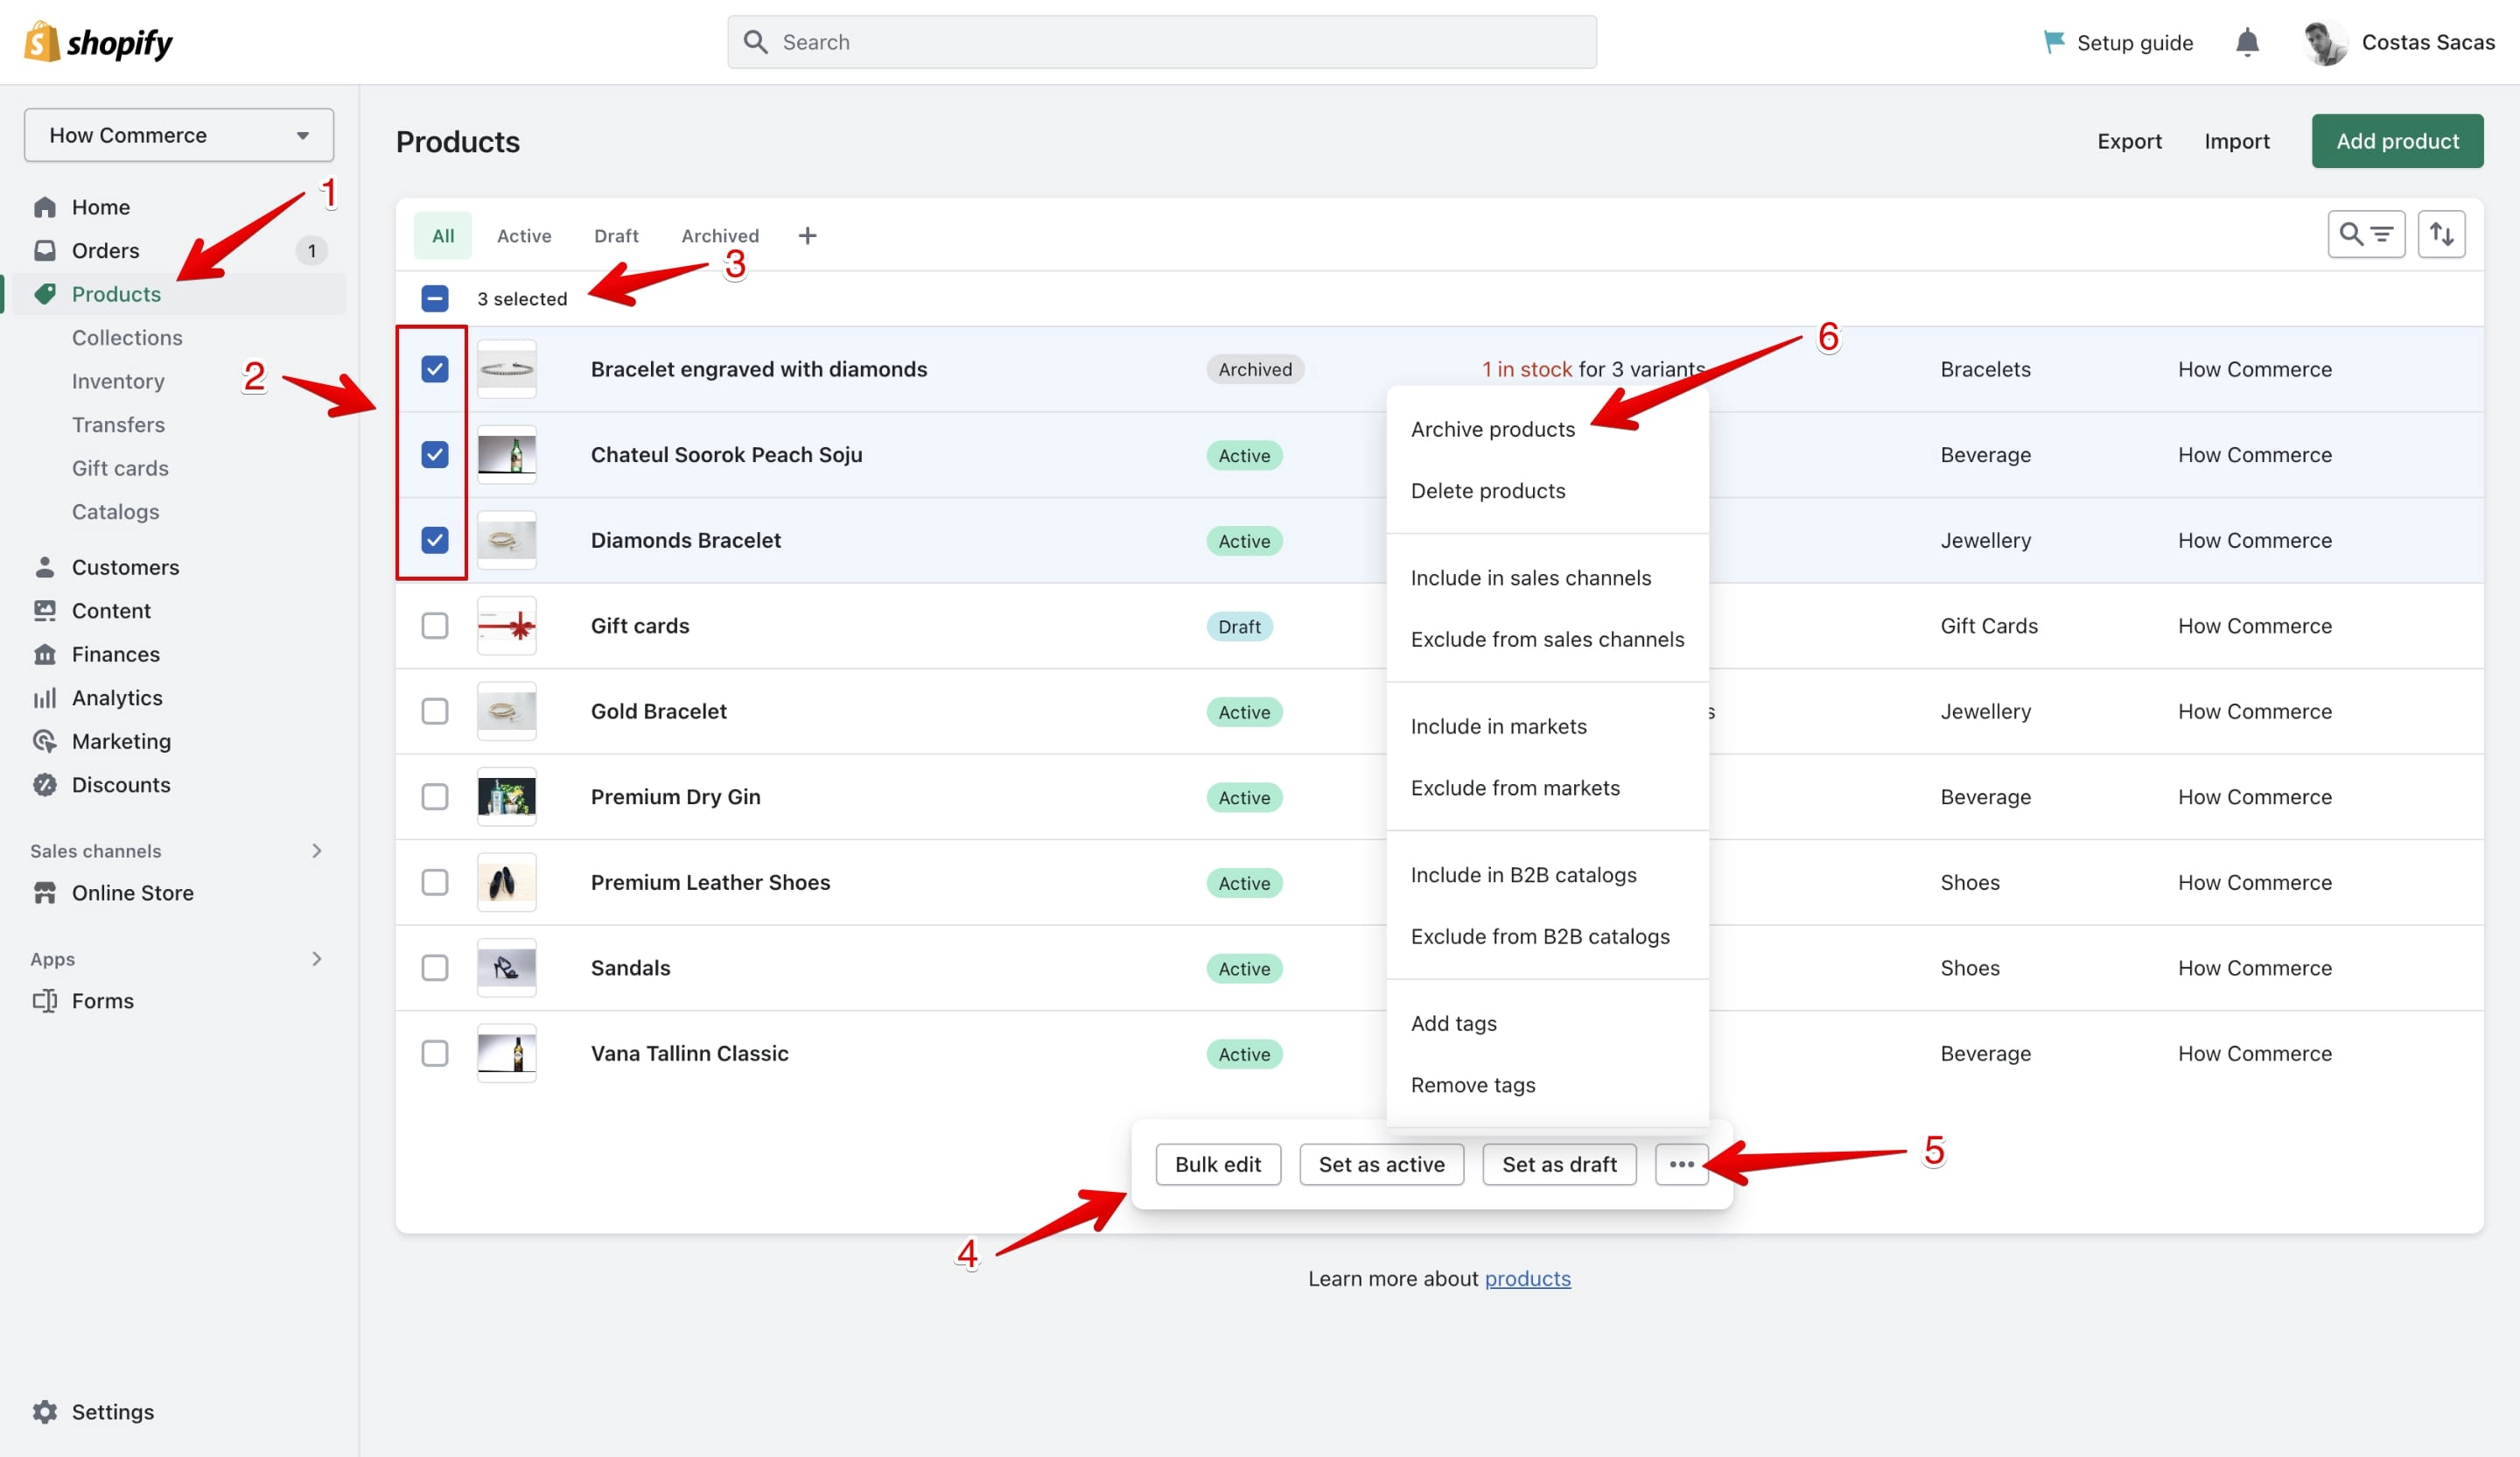Open Forms app via its icon
The height and width of the screenshot is (1457, 2520).
(45, 1001)
